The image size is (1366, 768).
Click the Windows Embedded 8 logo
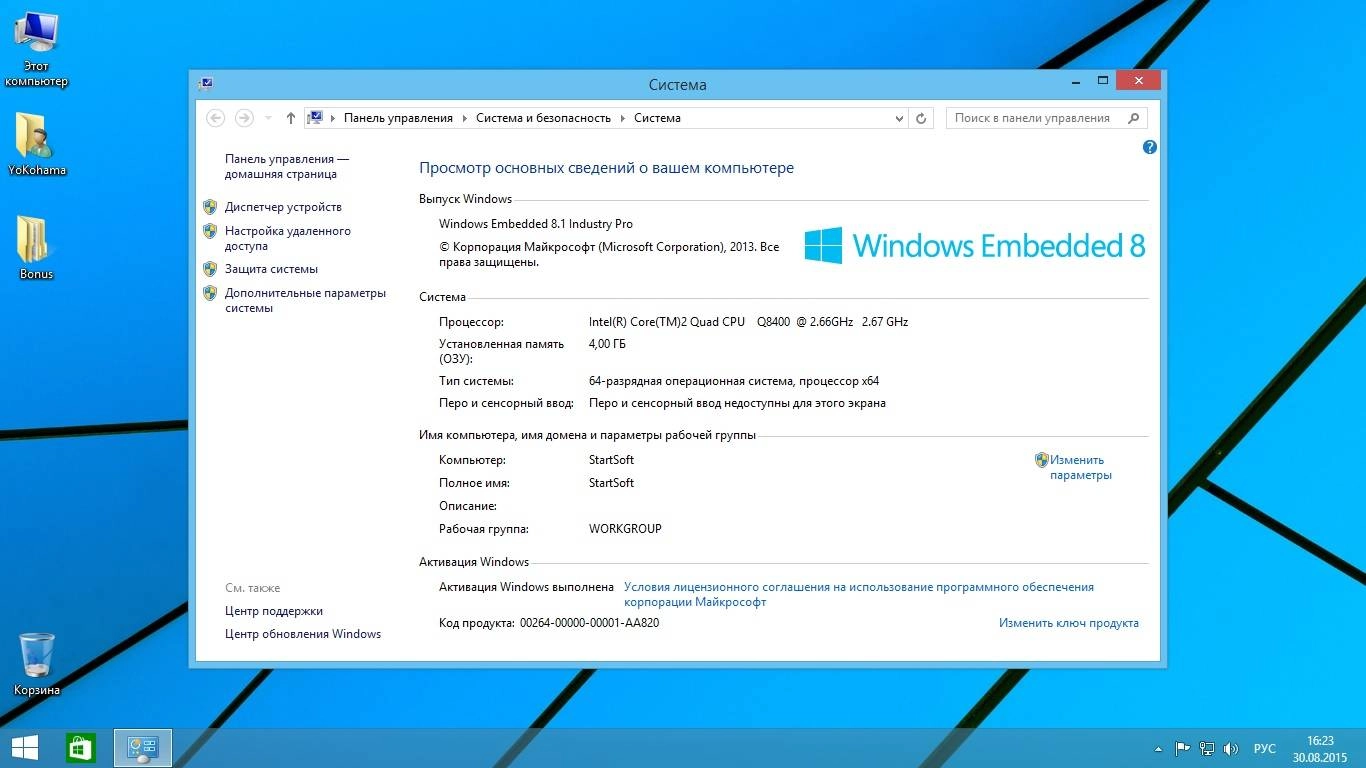point(975,245)
